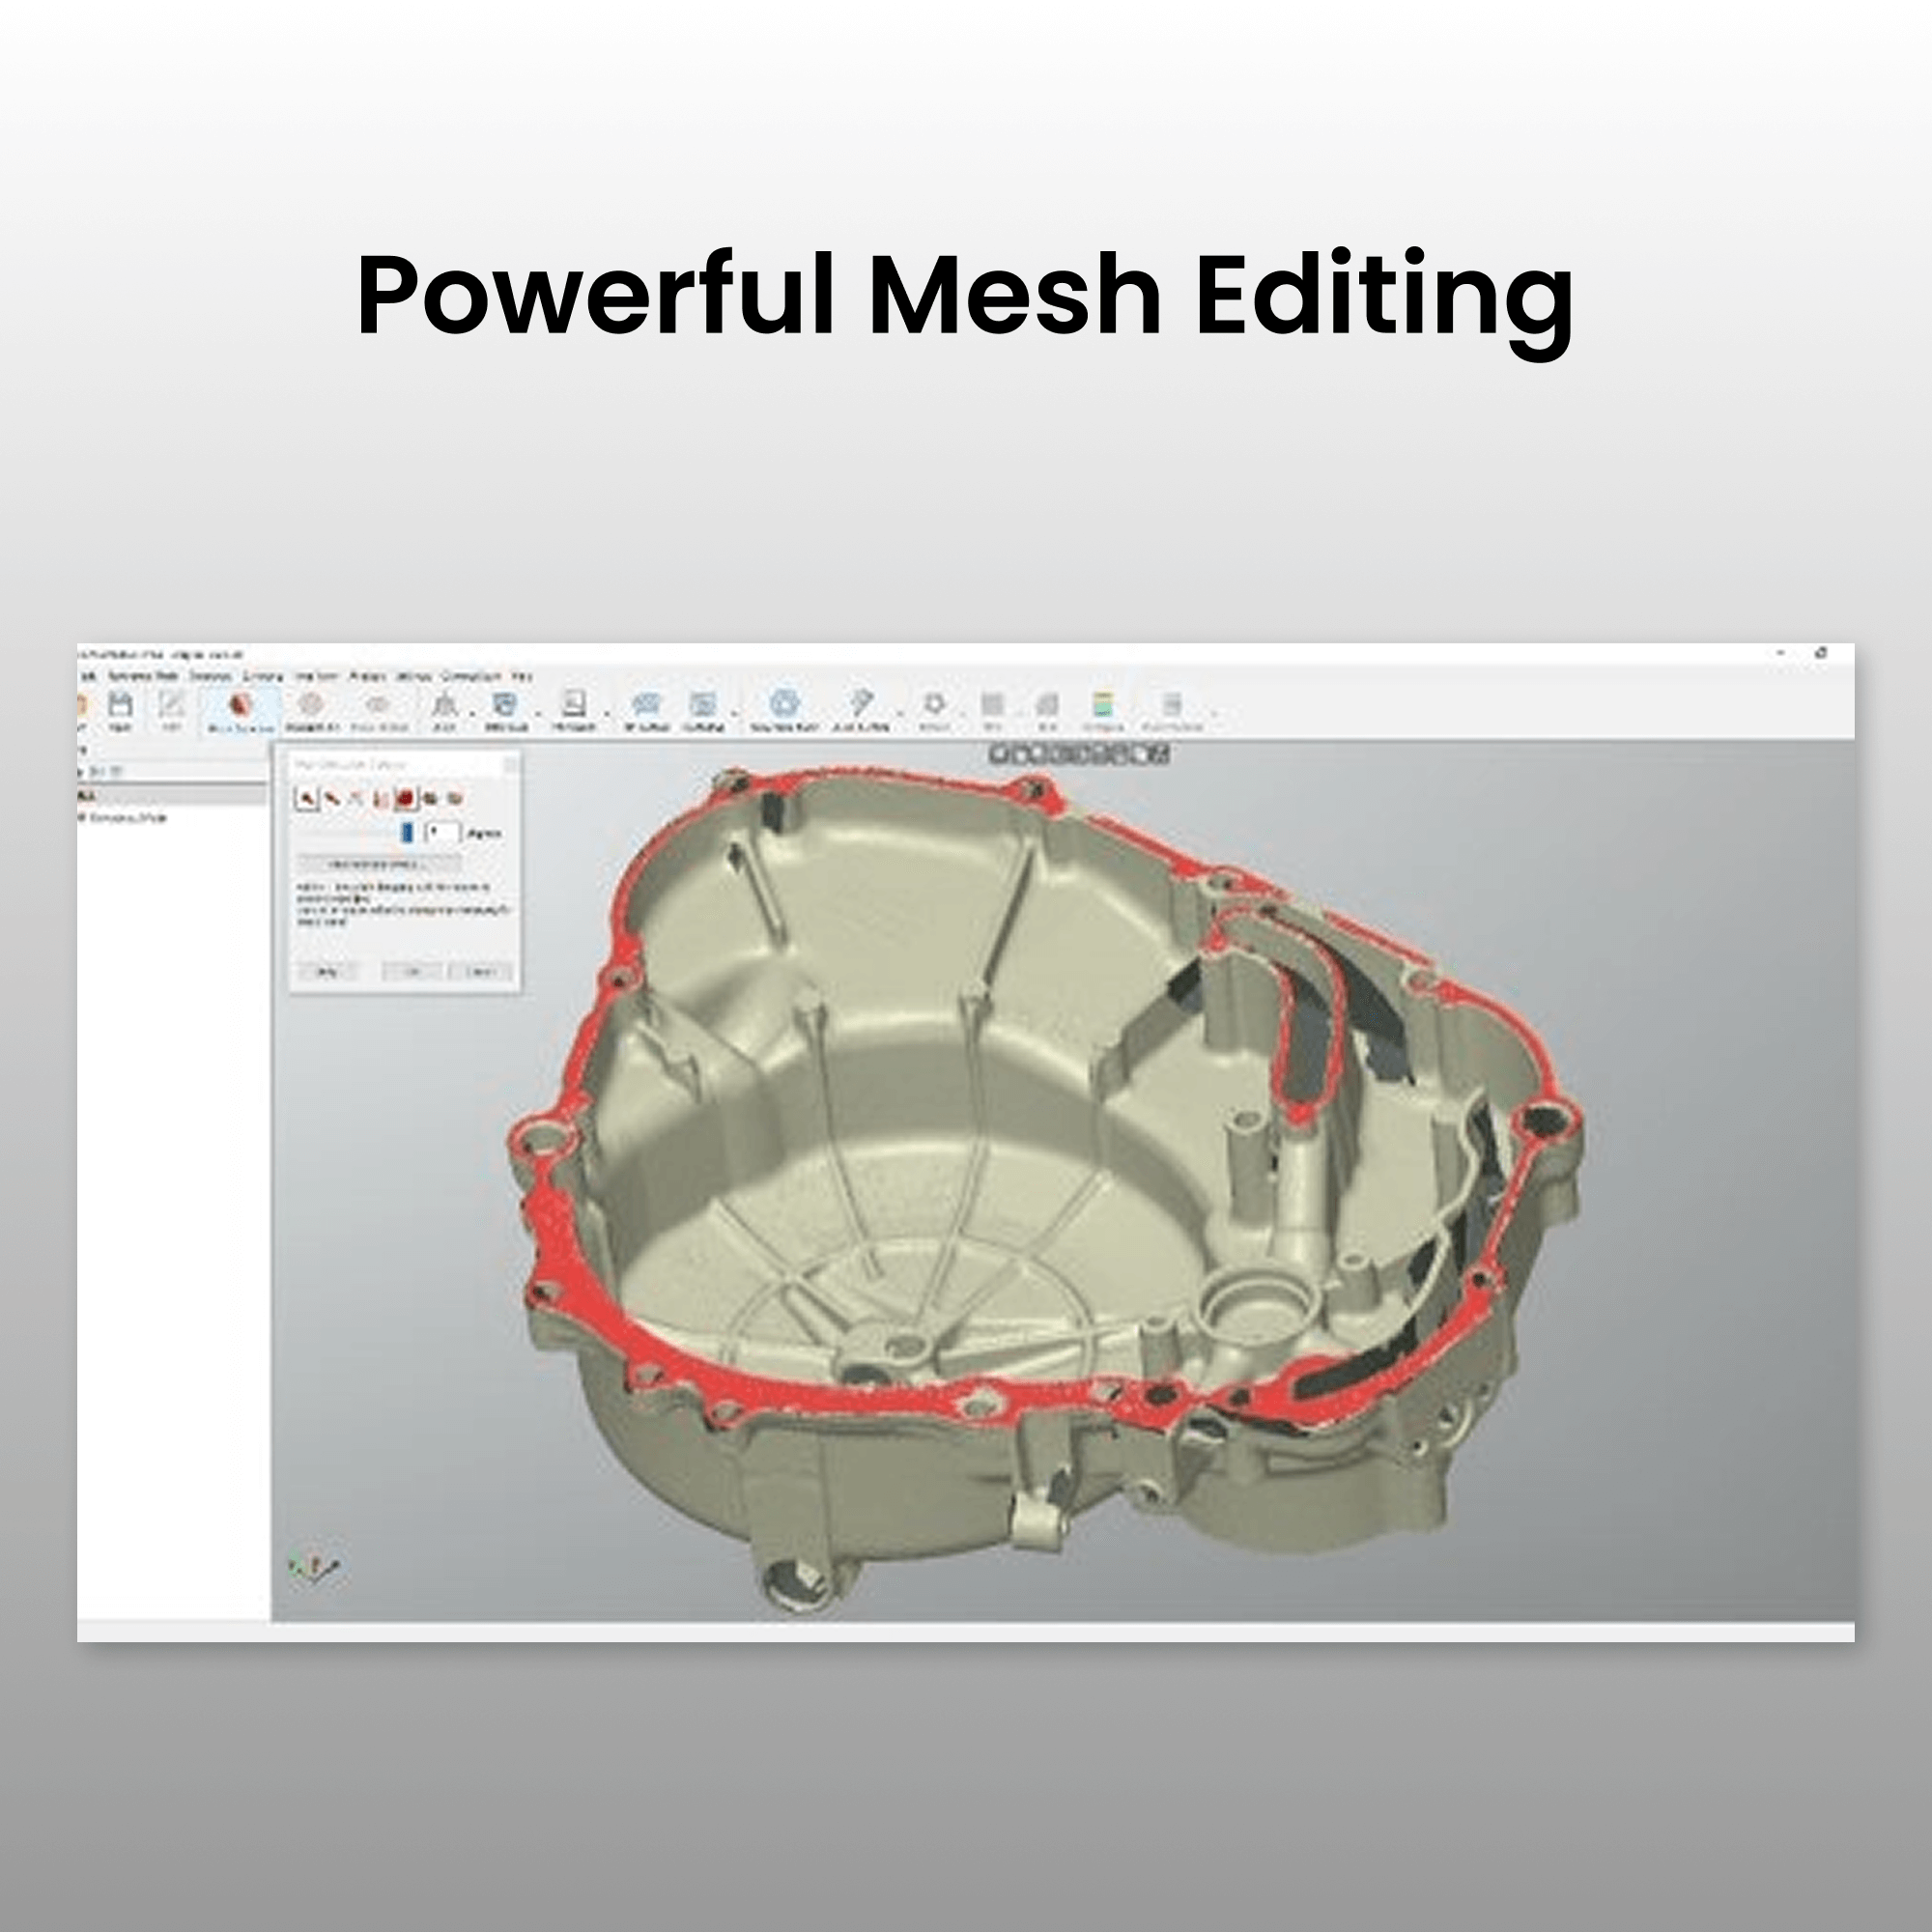Screen dimensions: 1932x1932
Task: Click the blue sensitivity slider in the dialog
Action: point(407,834)
